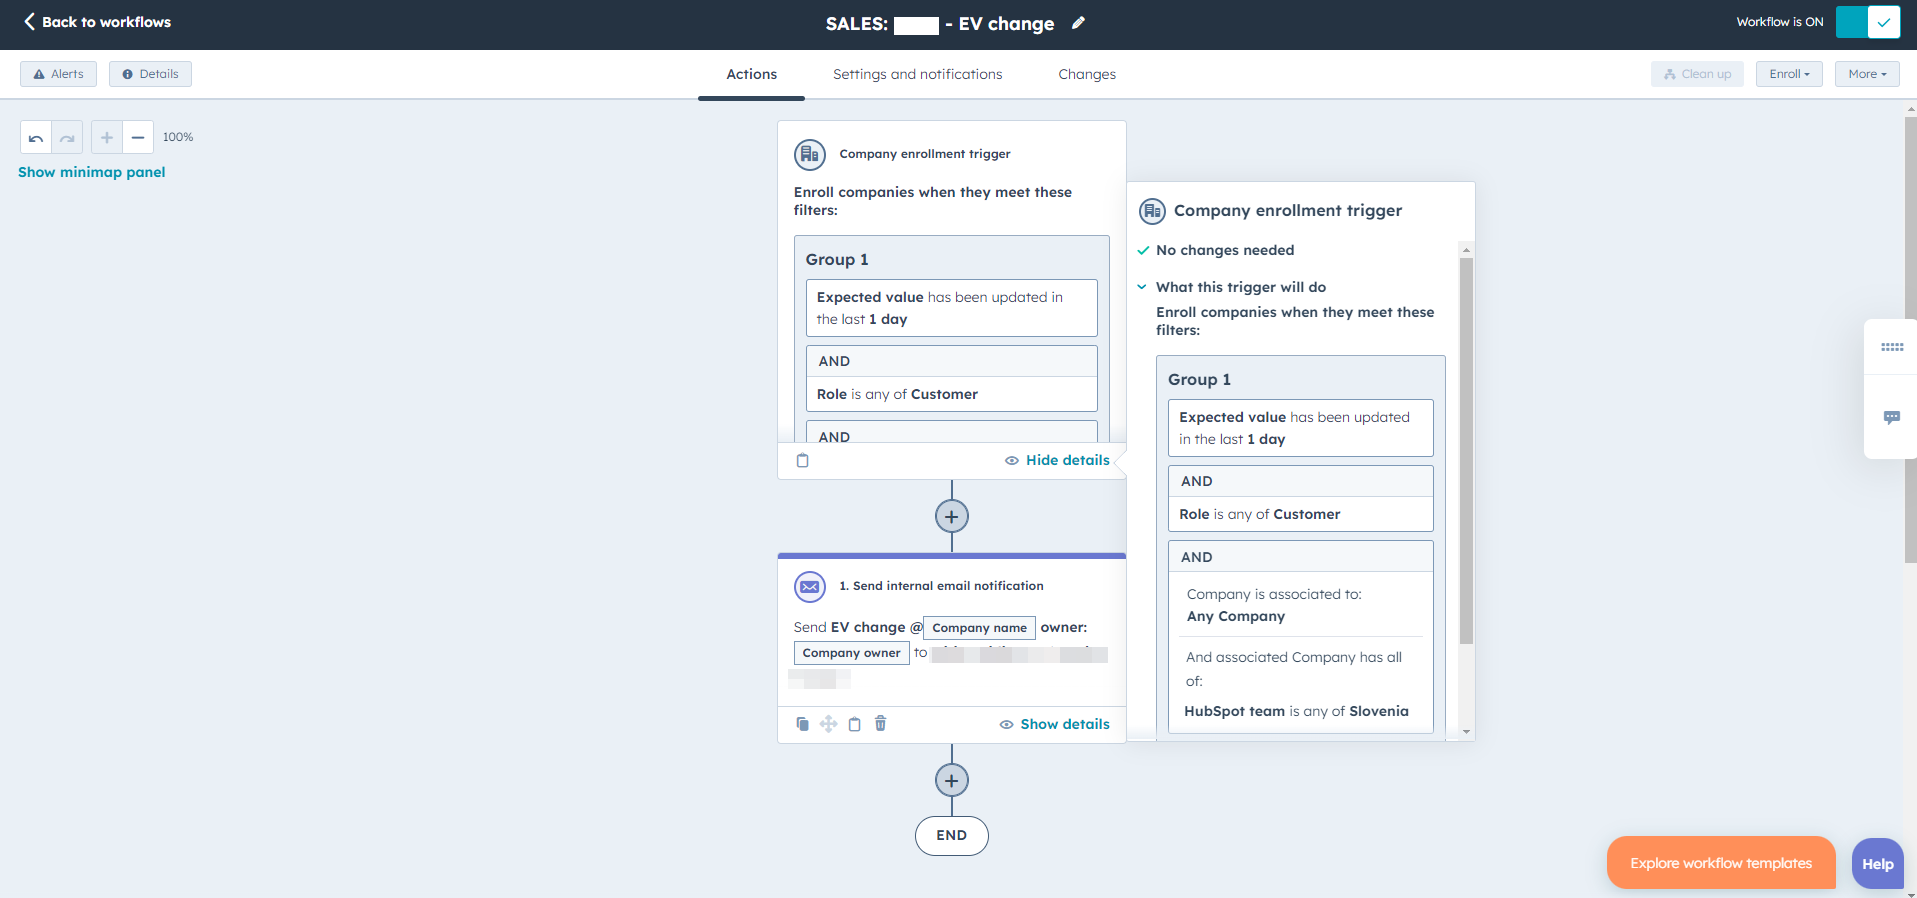Switch to Settings and notifications tab
1917x898 pixels.
tap(917, 74)
